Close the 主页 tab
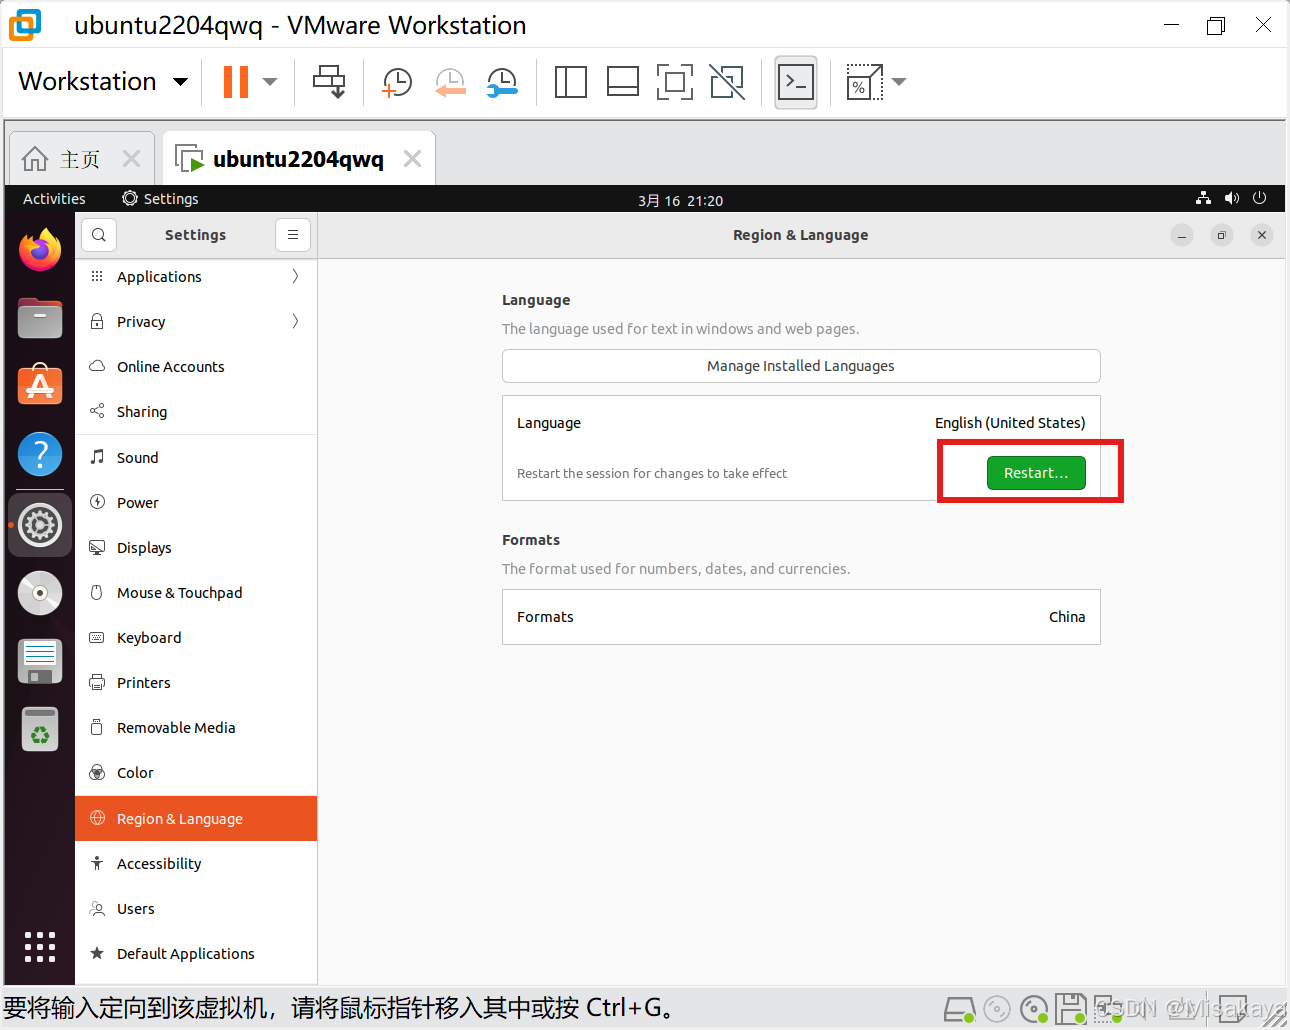The height and width of the screenshot is (1030, 1290). [131, 159]
